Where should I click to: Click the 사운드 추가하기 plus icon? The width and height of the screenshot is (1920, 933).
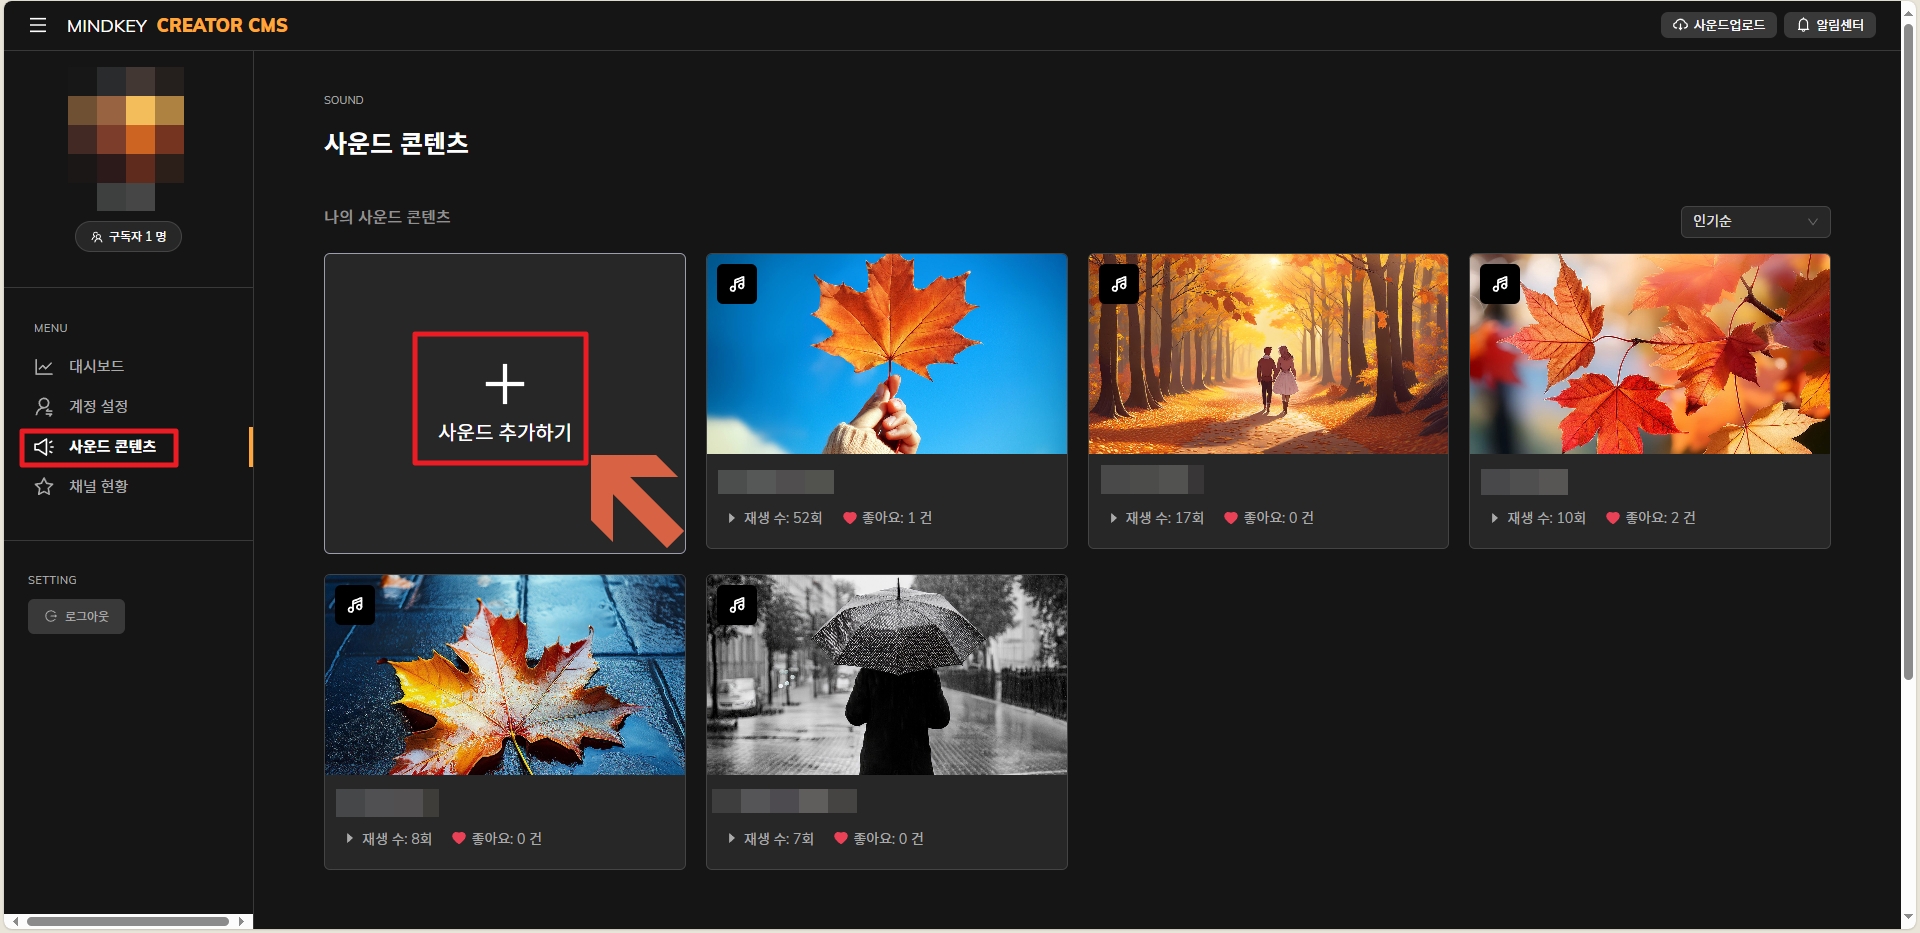505,384
